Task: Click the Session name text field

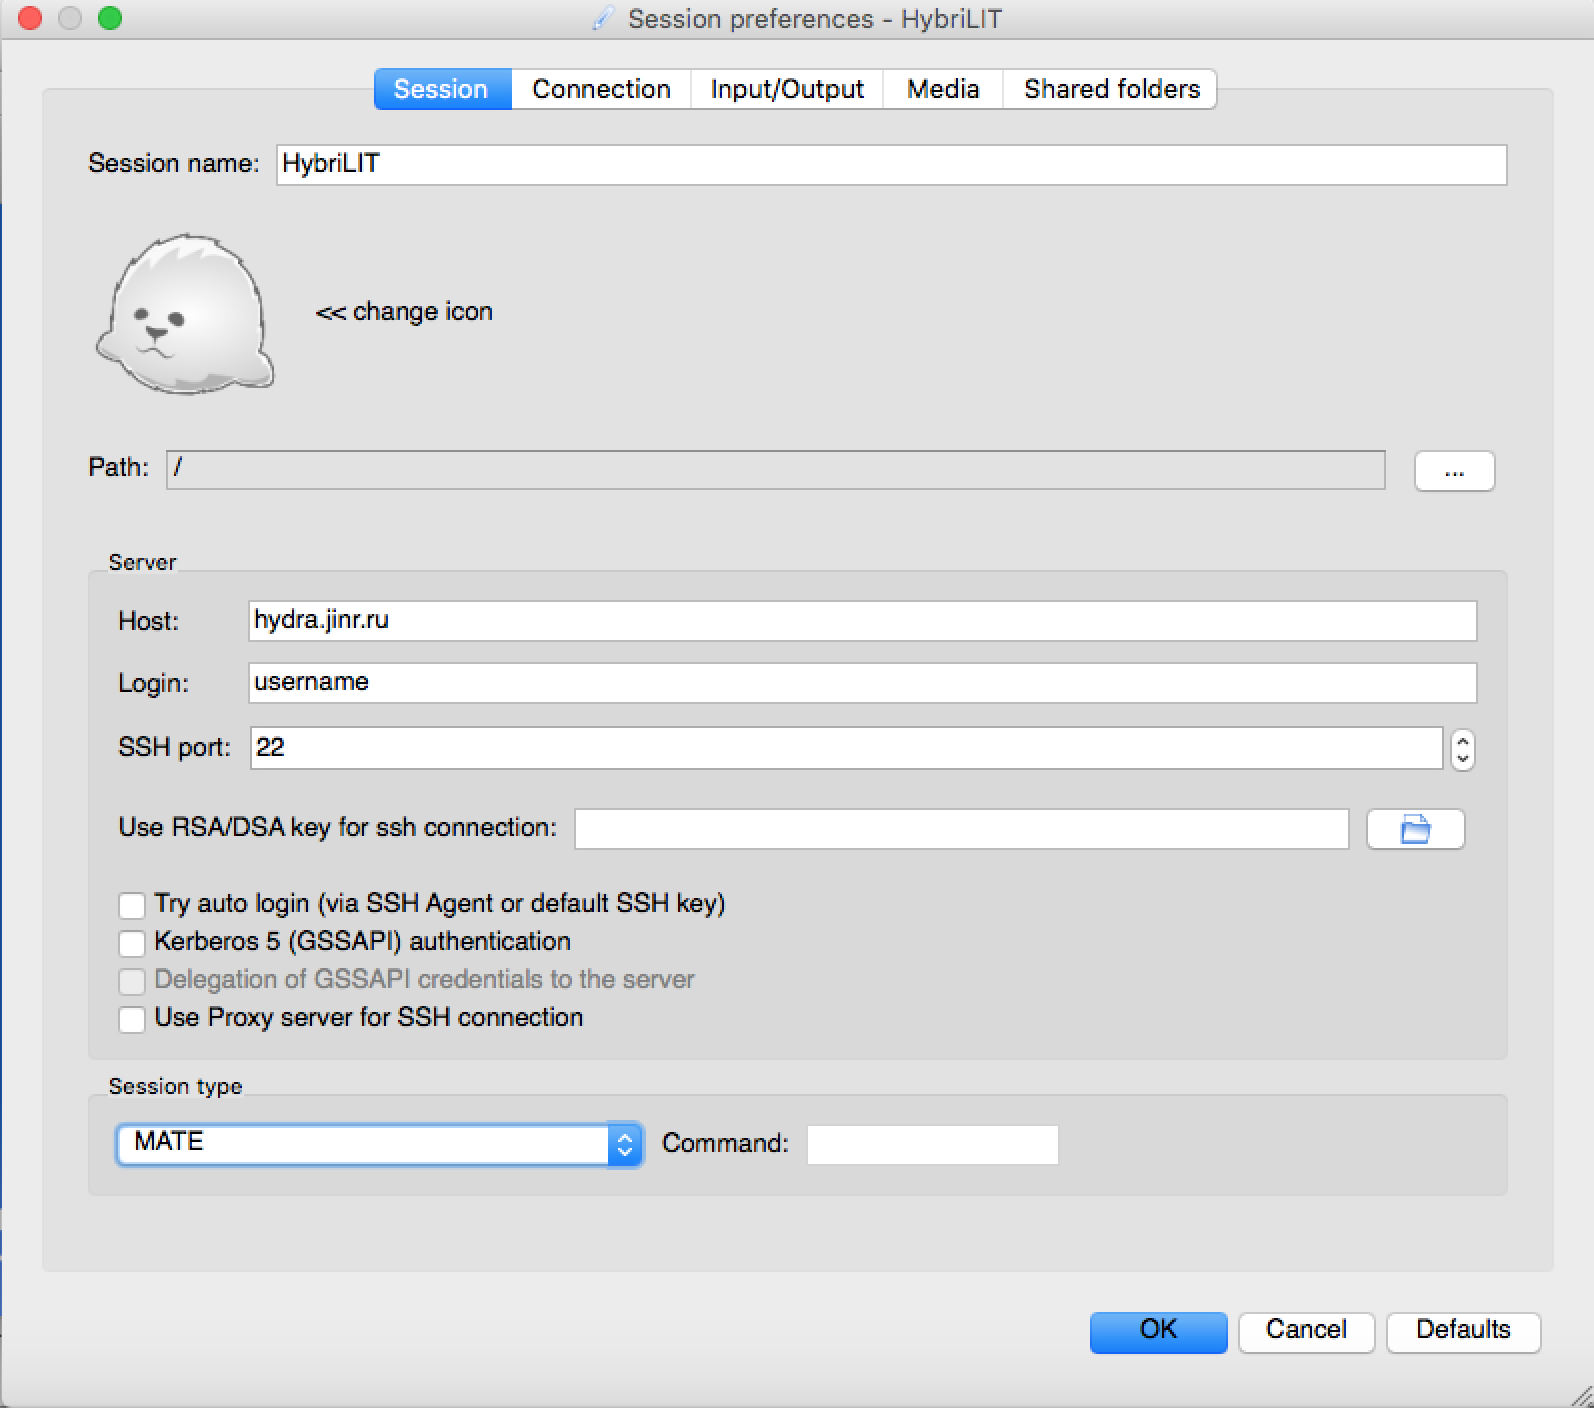Action: (890, 164)
